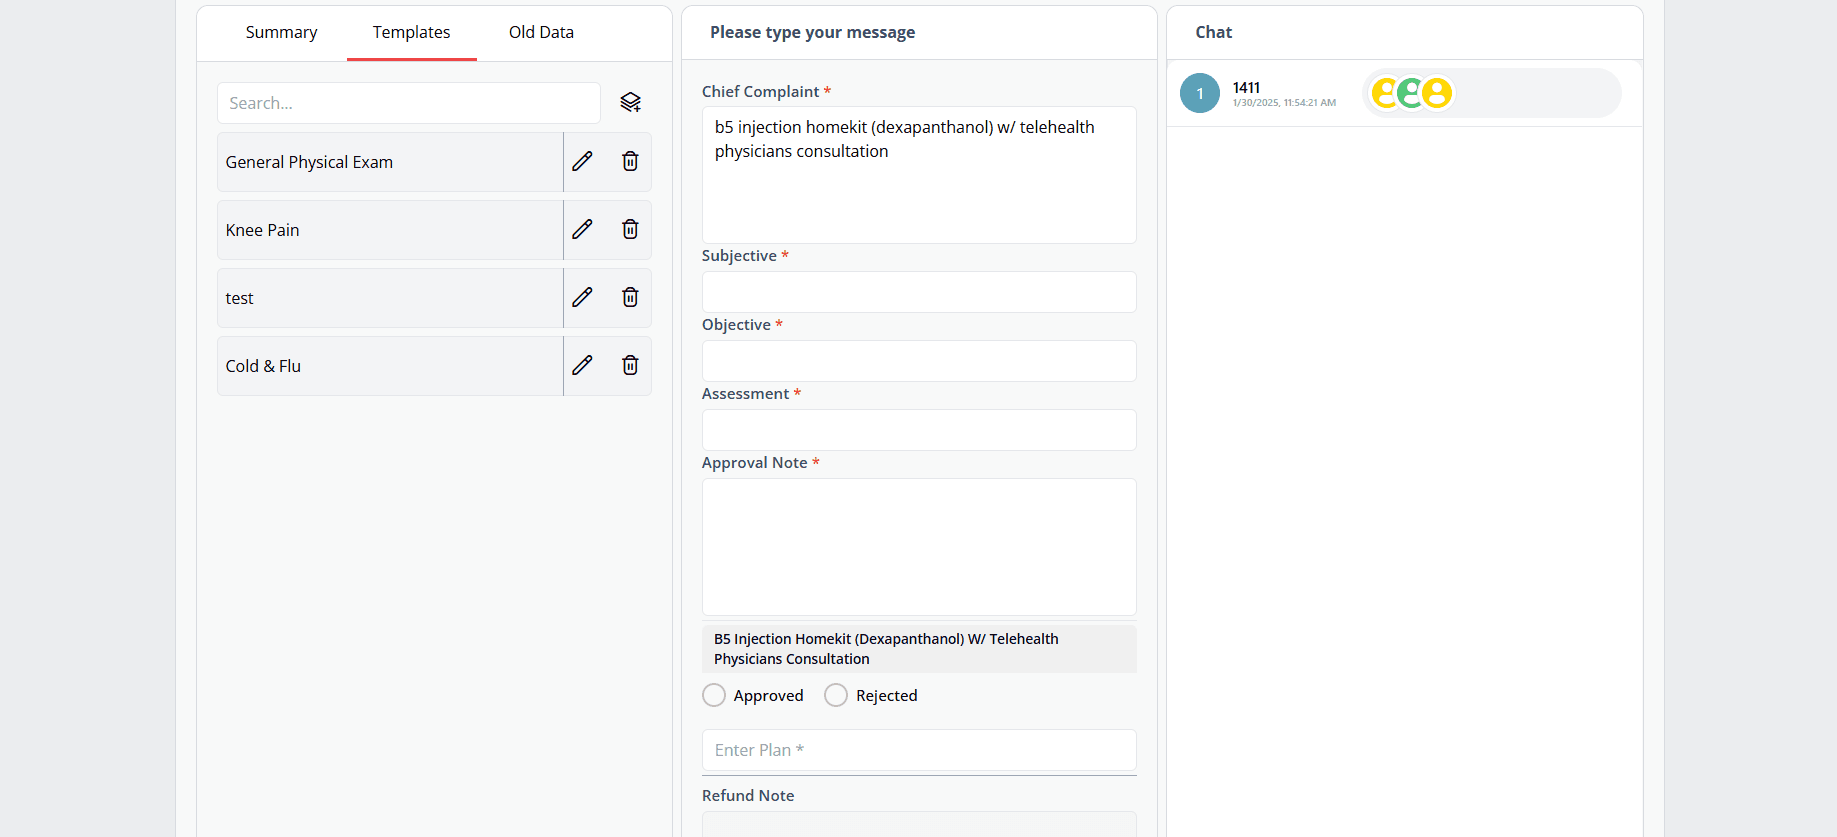Delete the General Physical Exam template
The width and height of the screenshot is (1837, 837).
(630, 161)
